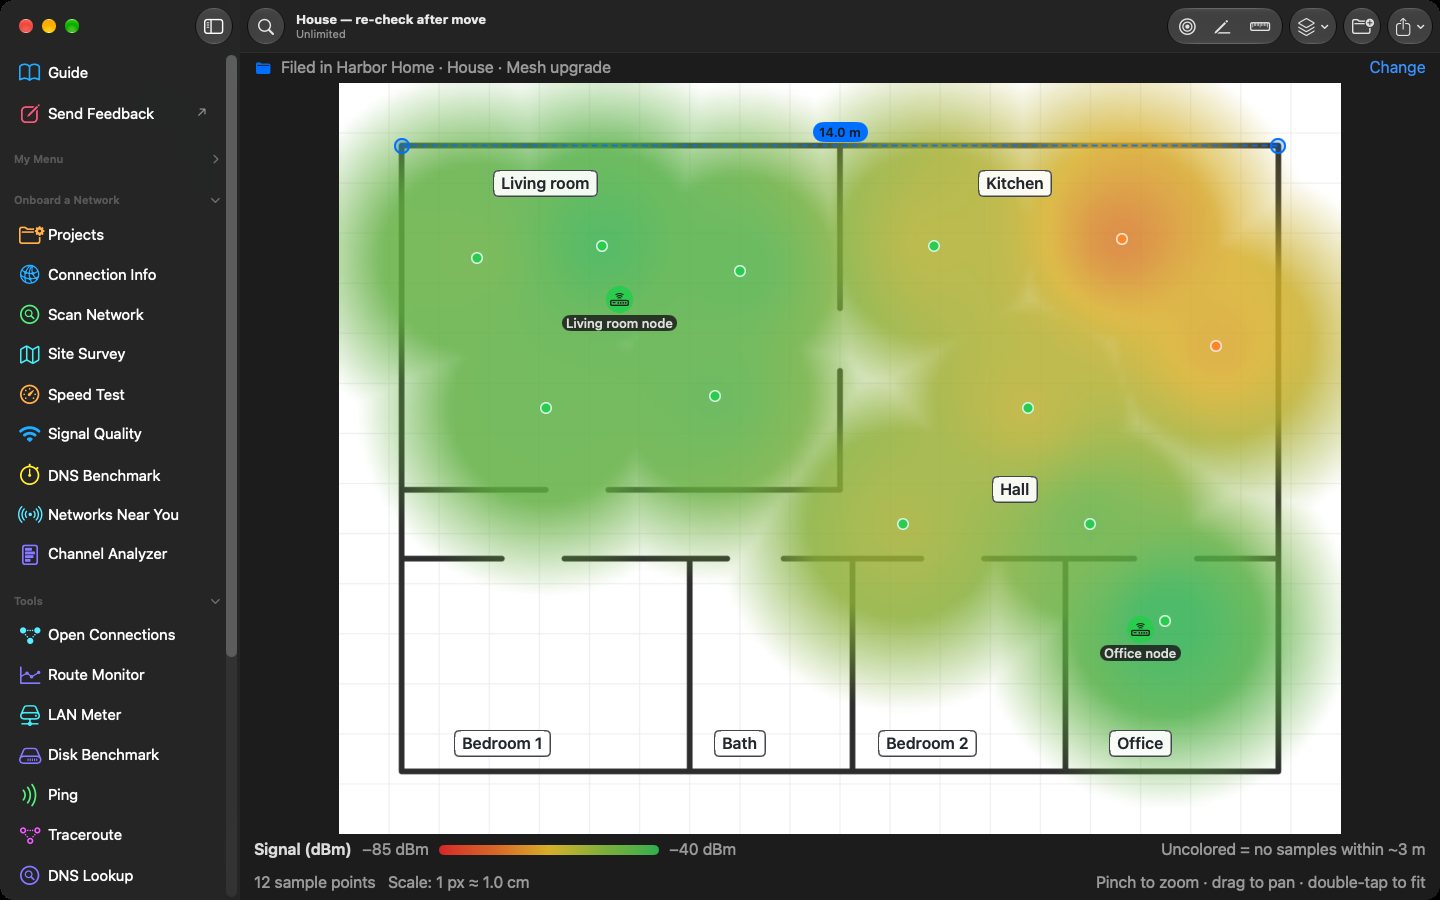1440x900 pixels.
Task: Click the Signal Quality wifi icon
Action: (30, 434)
